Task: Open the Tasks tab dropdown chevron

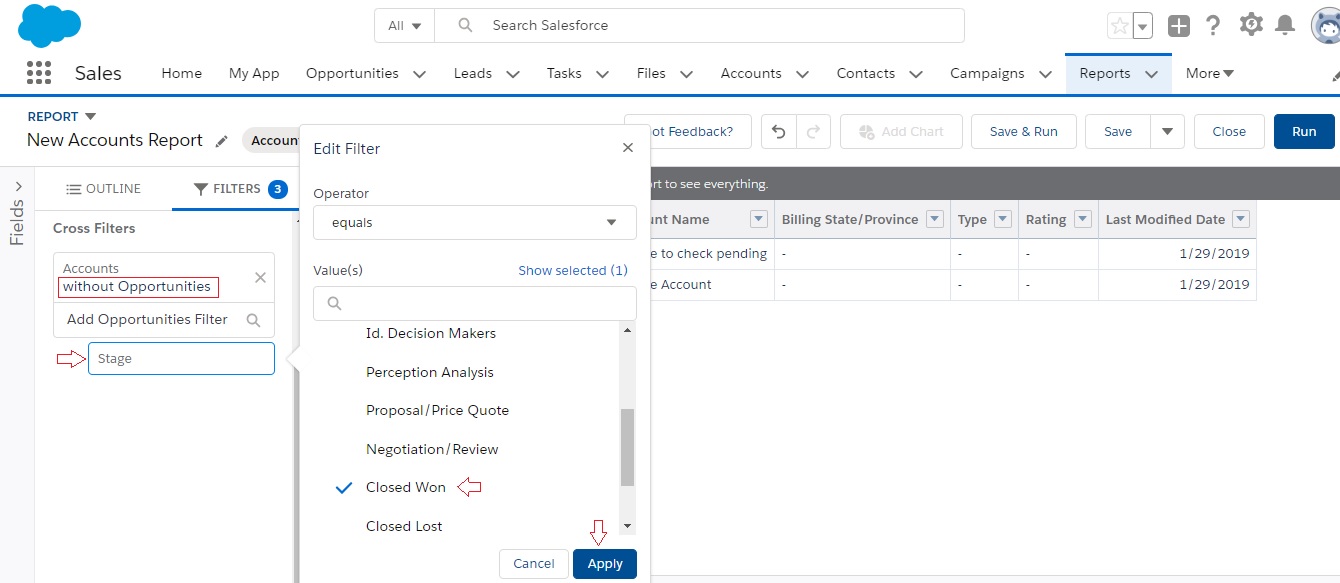Action: (x=602, y=74)
